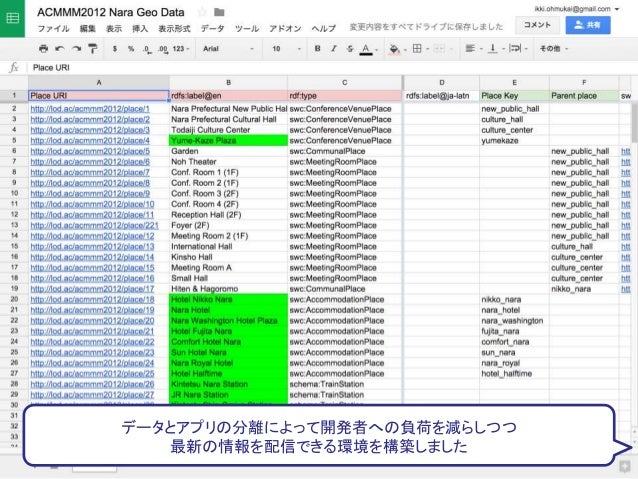The image size is (638, 479).
Task: Click the undo arrow icon
Action: click(x=61, y=47)
